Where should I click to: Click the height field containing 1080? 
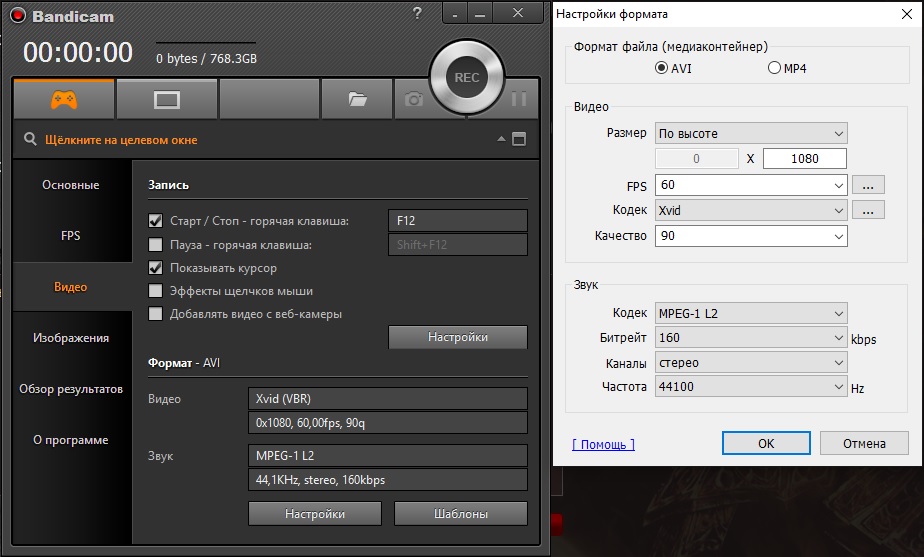coord(805,159)
